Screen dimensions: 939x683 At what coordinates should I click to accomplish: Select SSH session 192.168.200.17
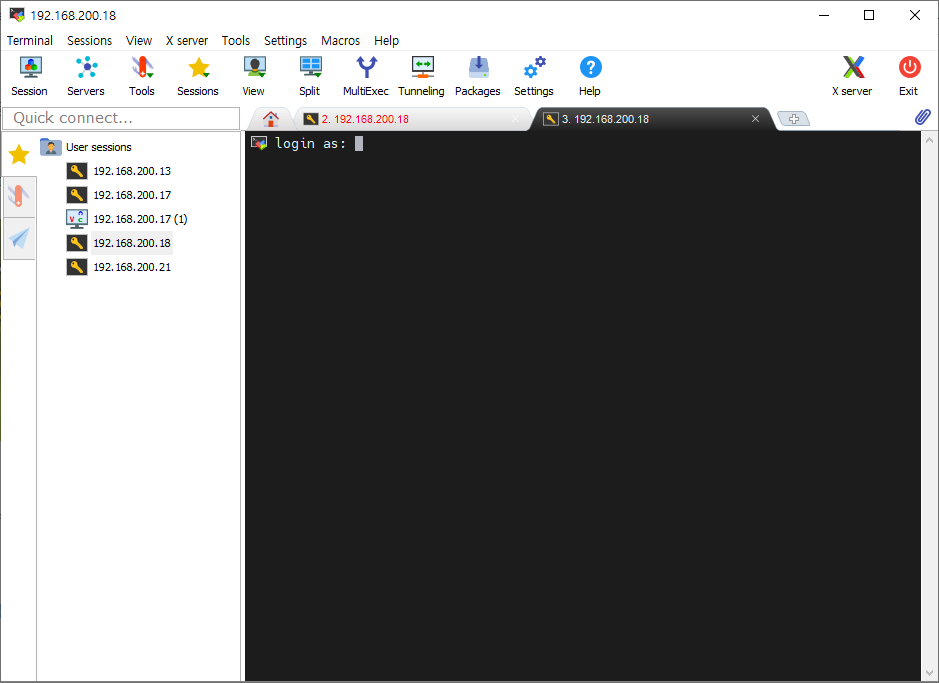(132, 195)
